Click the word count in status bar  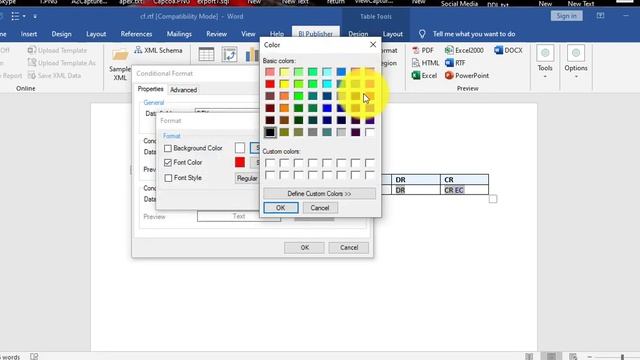click(10, 357)
